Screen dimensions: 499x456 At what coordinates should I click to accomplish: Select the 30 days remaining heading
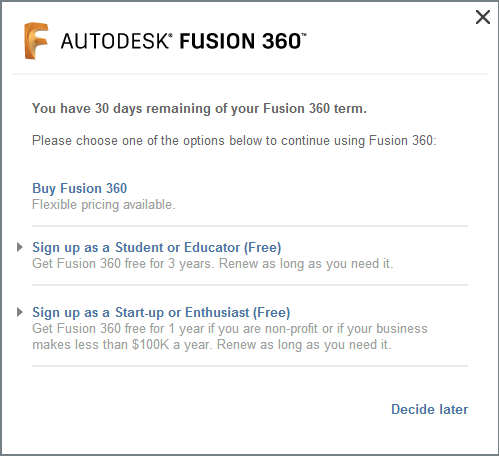coord(199,109)
